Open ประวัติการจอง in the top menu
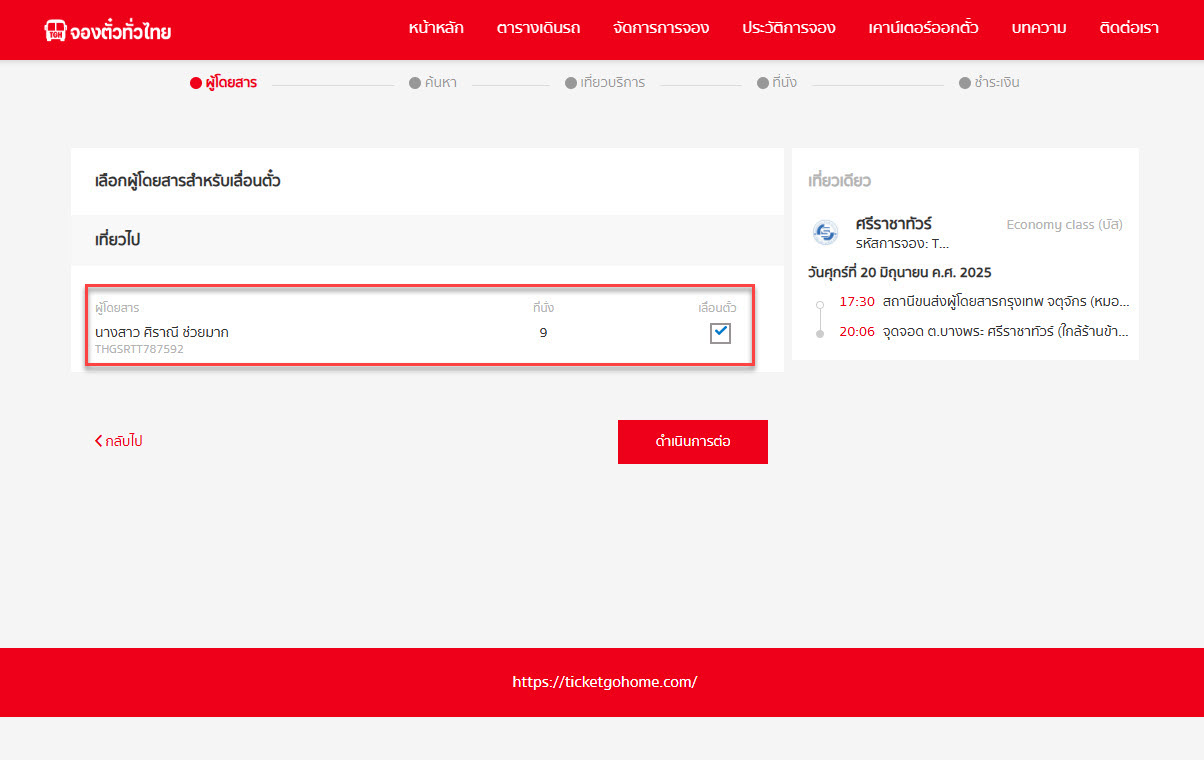This screenshot has height=760, width=1204. 789,28
